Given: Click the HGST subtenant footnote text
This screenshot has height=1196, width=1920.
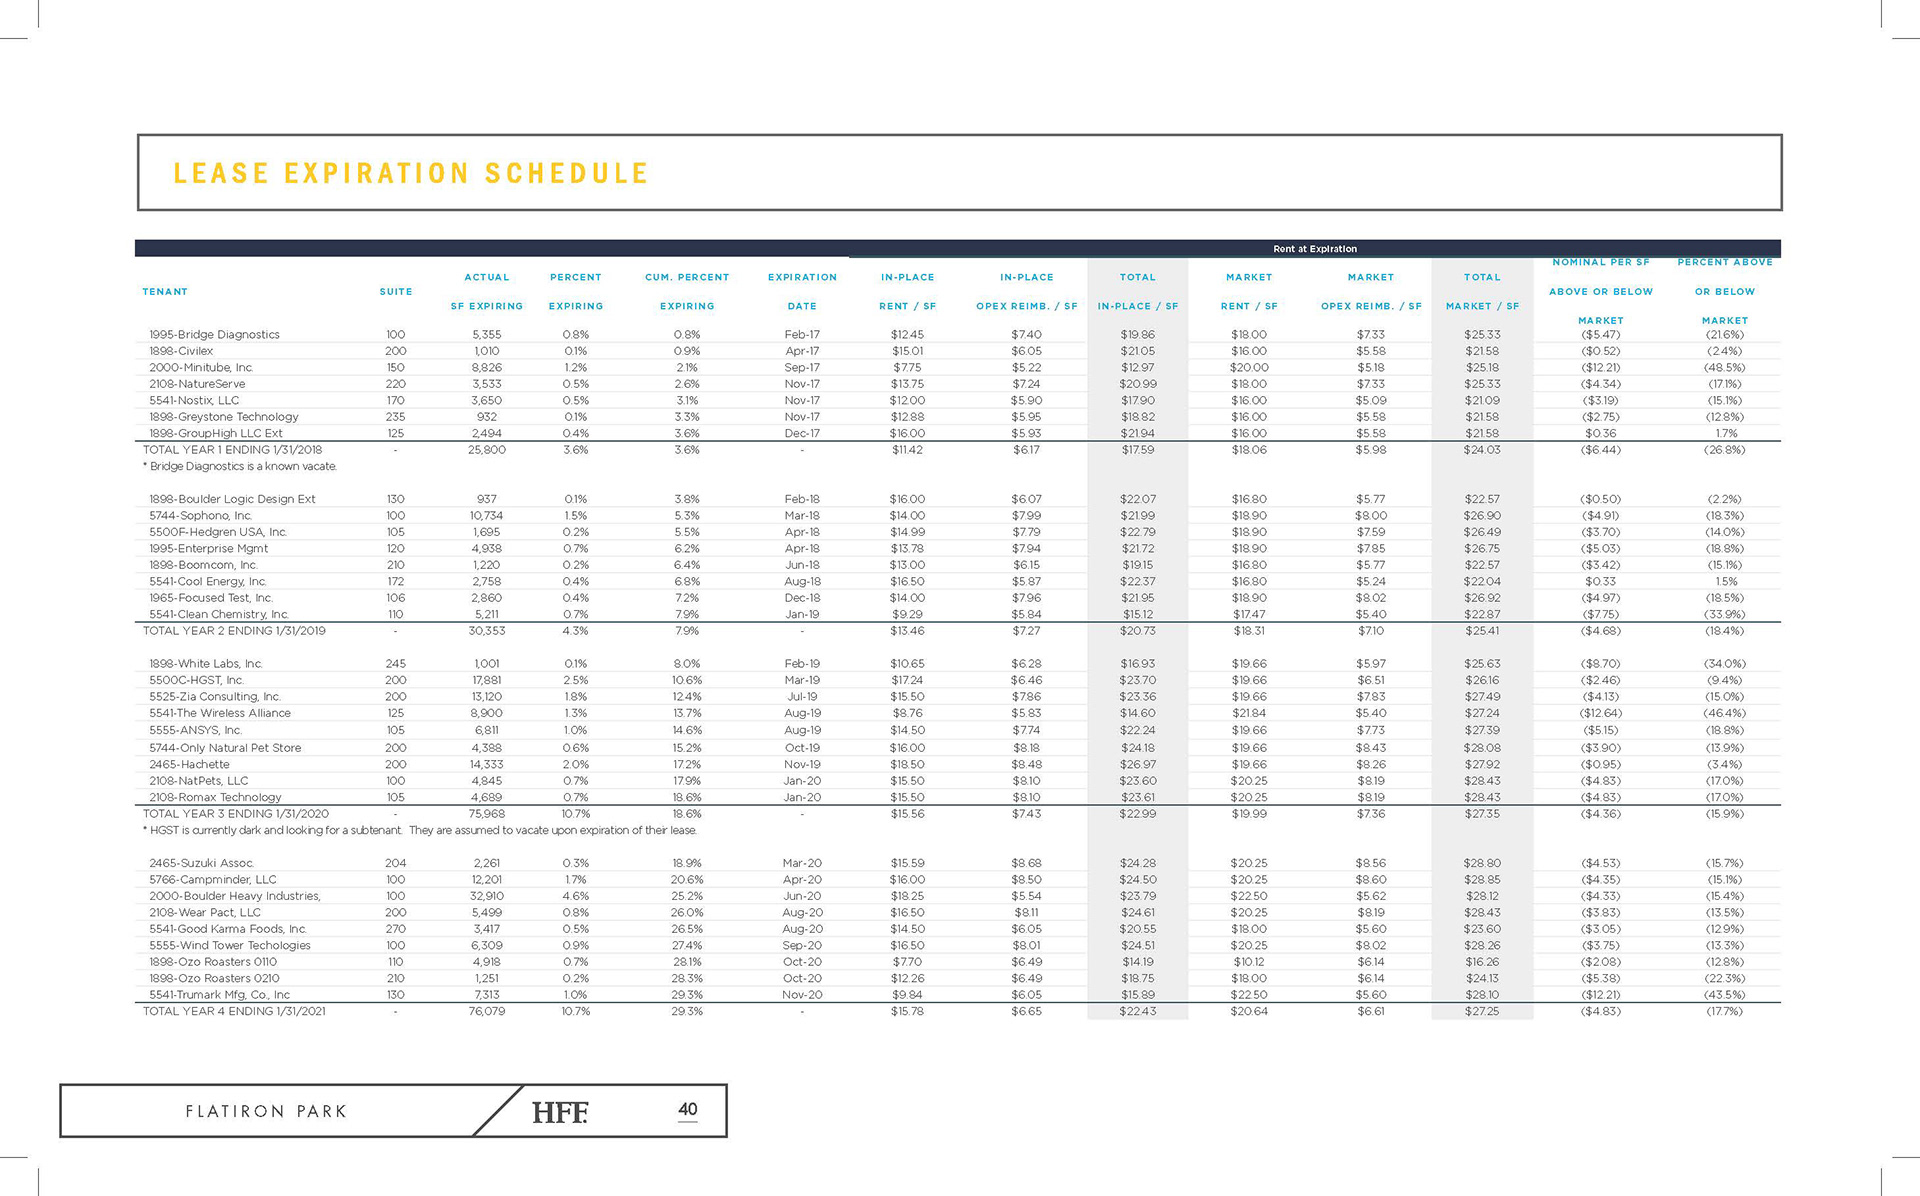Looking at the screenshot, I should click(x=420, y=831).
